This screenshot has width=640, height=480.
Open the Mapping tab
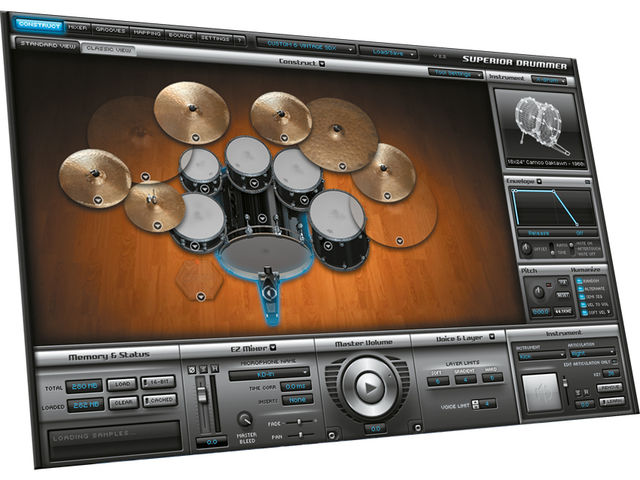(x=147, y=33)
